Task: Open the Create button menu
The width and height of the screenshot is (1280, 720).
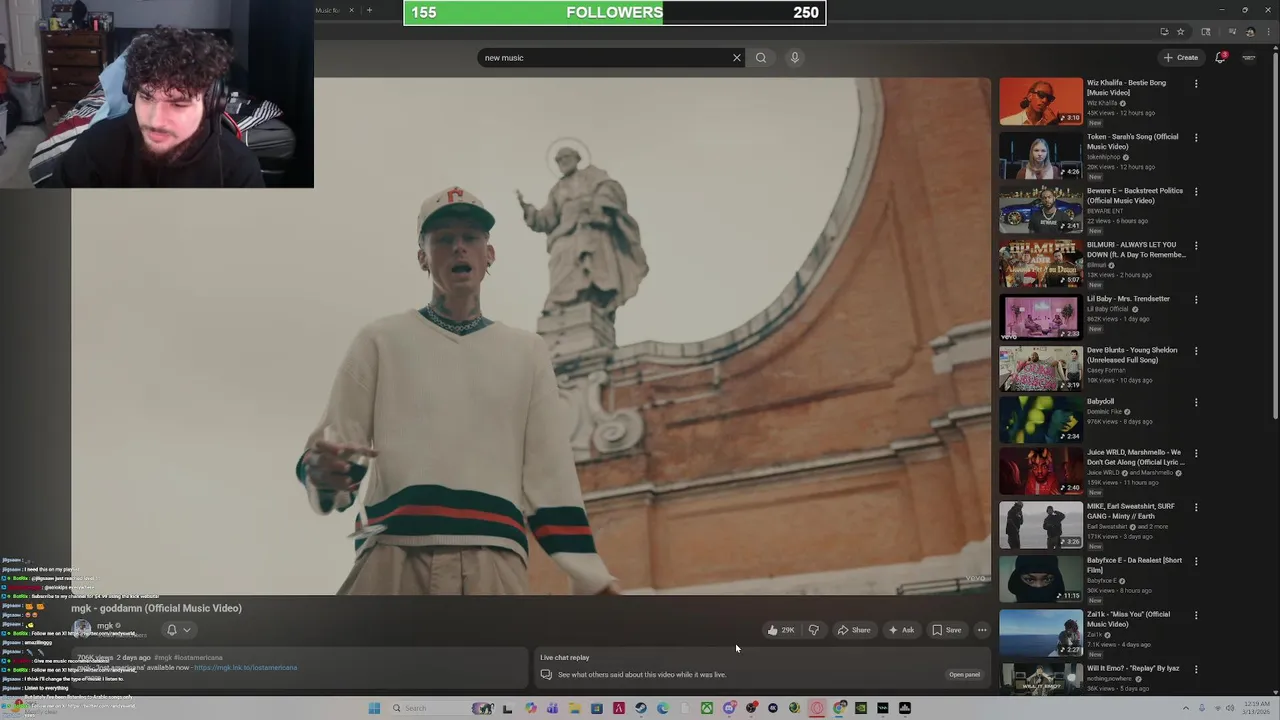Action: pyautogui.click(x=1182, y=58)
